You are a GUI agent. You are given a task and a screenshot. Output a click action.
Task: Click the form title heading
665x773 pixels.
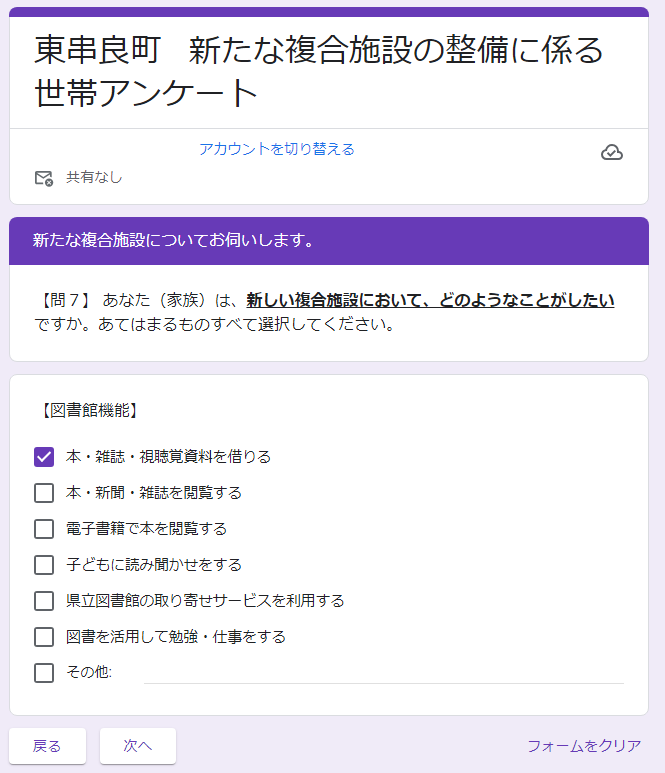tap(318, 70)
